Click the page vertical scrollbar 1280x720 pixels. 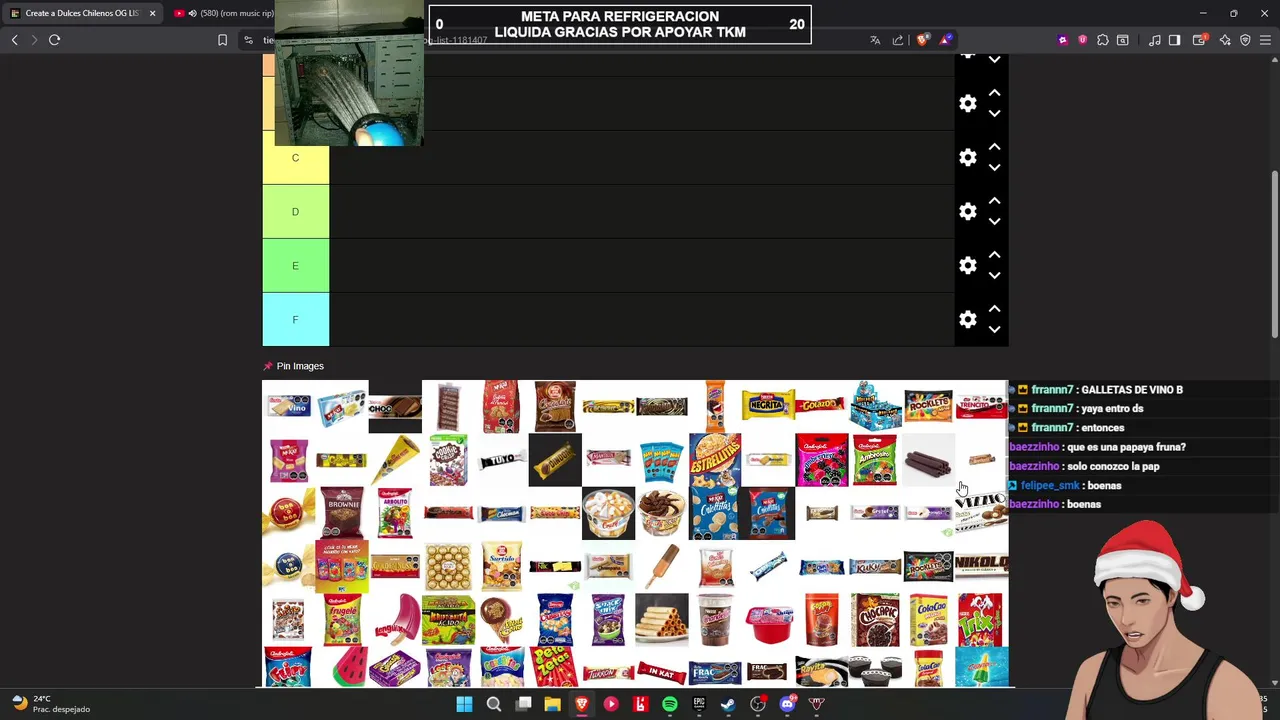tap(1274, 255)
